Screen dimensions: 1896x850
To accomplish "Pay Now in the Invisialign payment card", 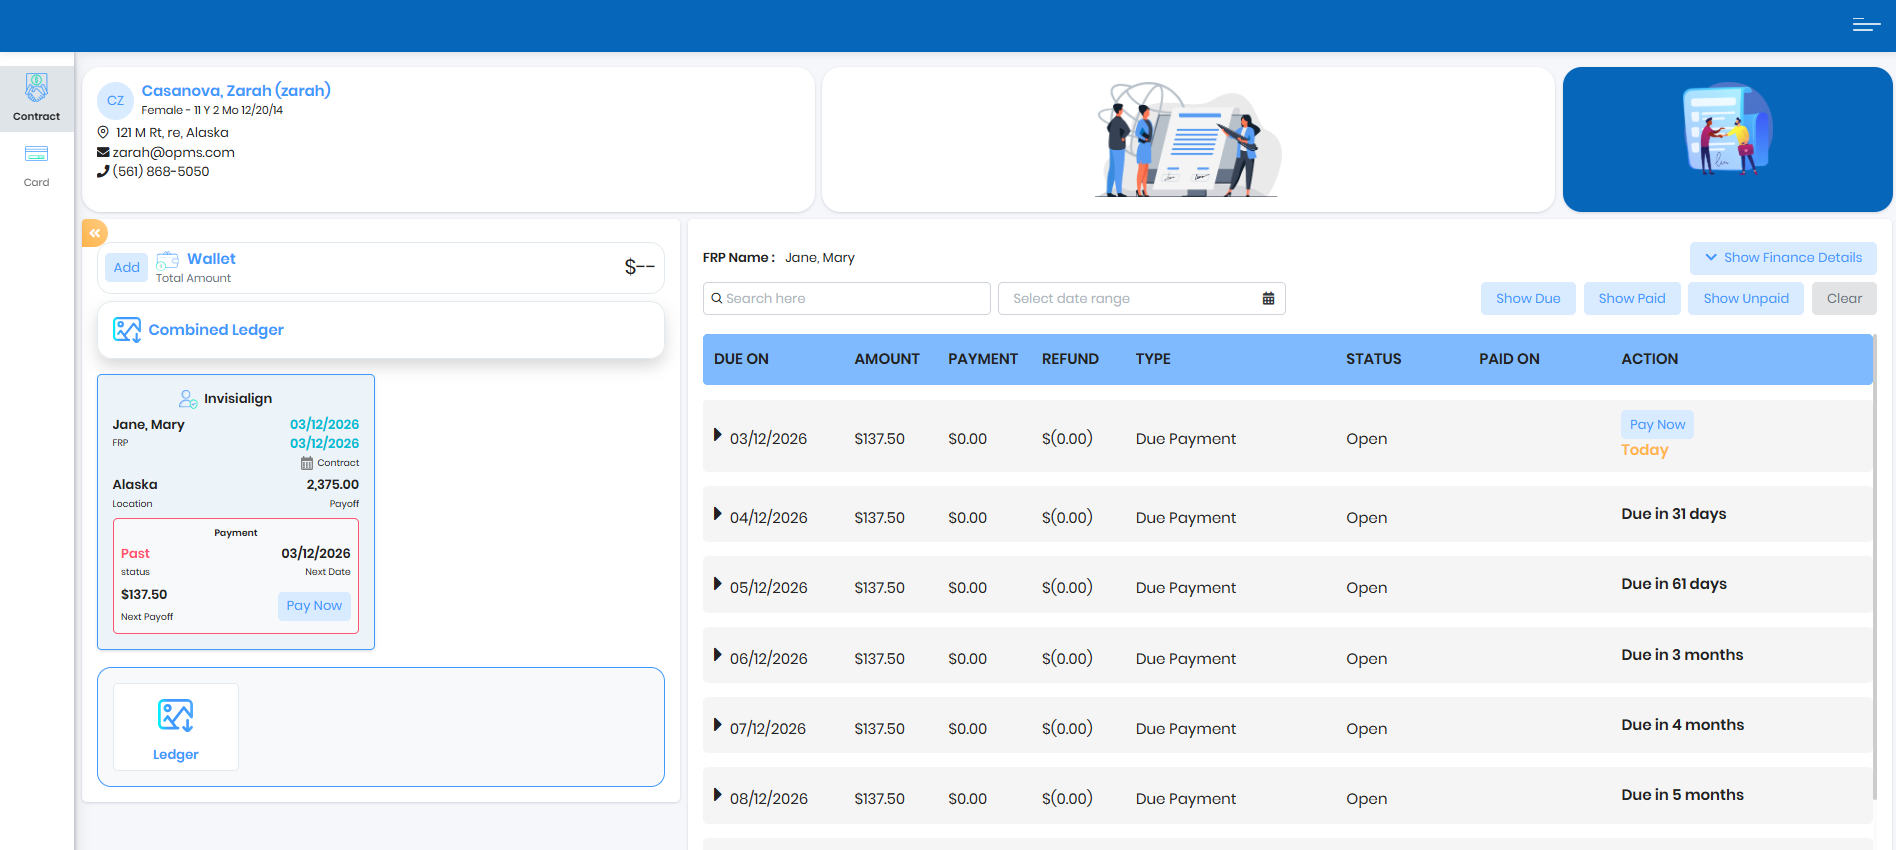I will click(x=314, y=606).
